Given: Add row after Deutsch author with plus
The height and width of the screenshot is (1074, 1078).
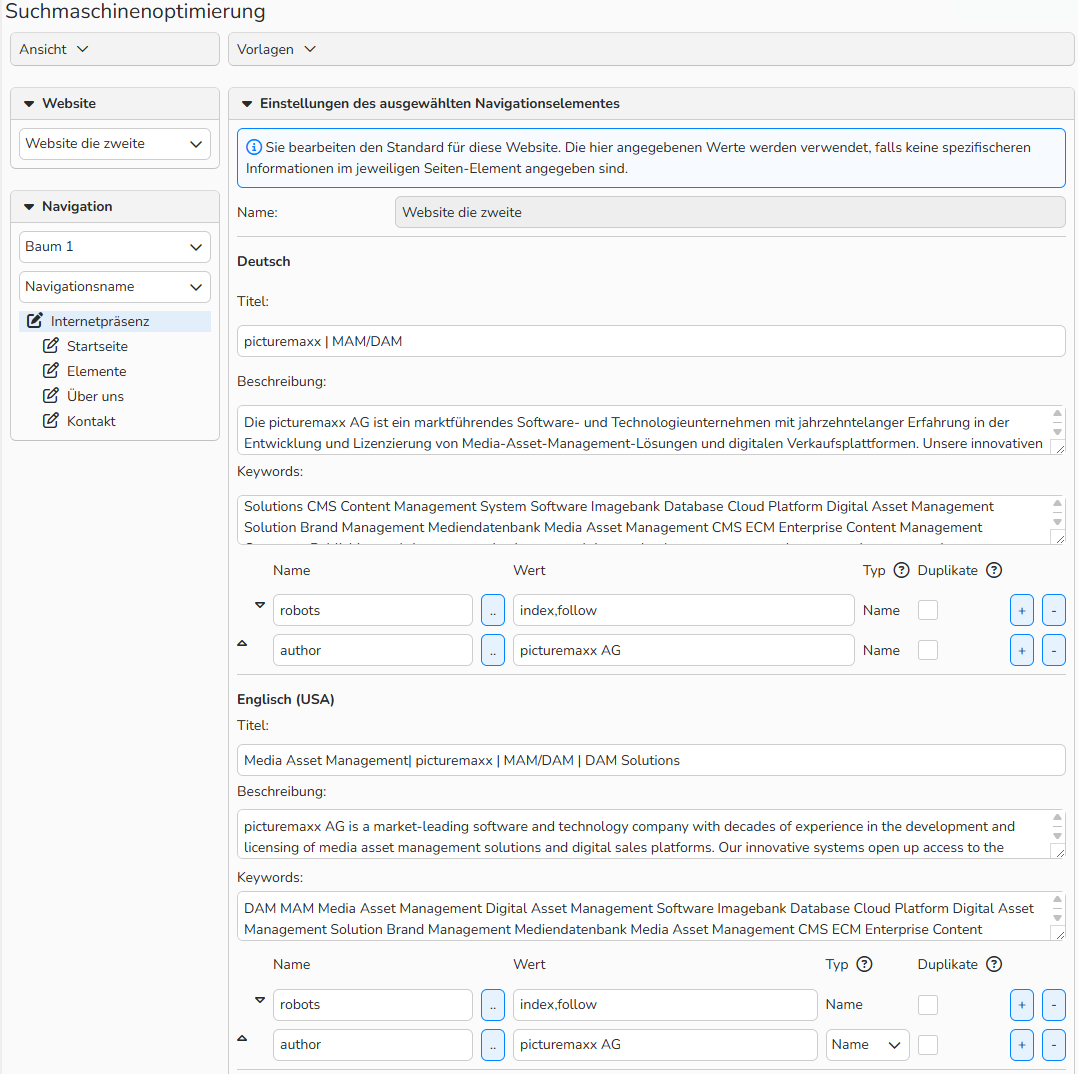Looking at the screenshot, I should (x=1022, y=650).
